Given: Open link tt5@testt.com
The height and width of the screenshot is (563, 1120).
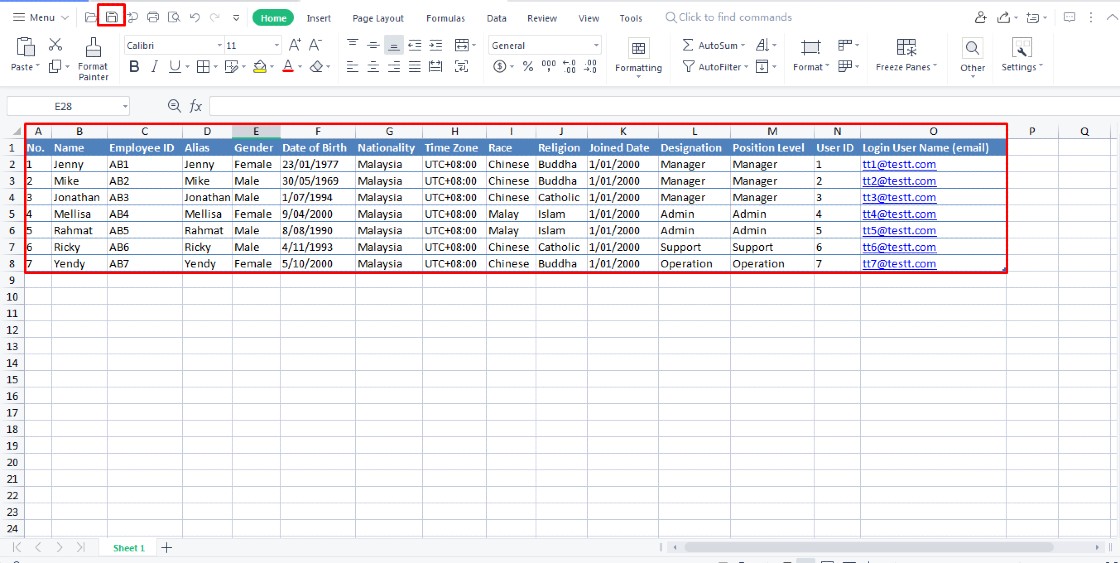Looking at the screenshot, I should [x=899, y=230].
